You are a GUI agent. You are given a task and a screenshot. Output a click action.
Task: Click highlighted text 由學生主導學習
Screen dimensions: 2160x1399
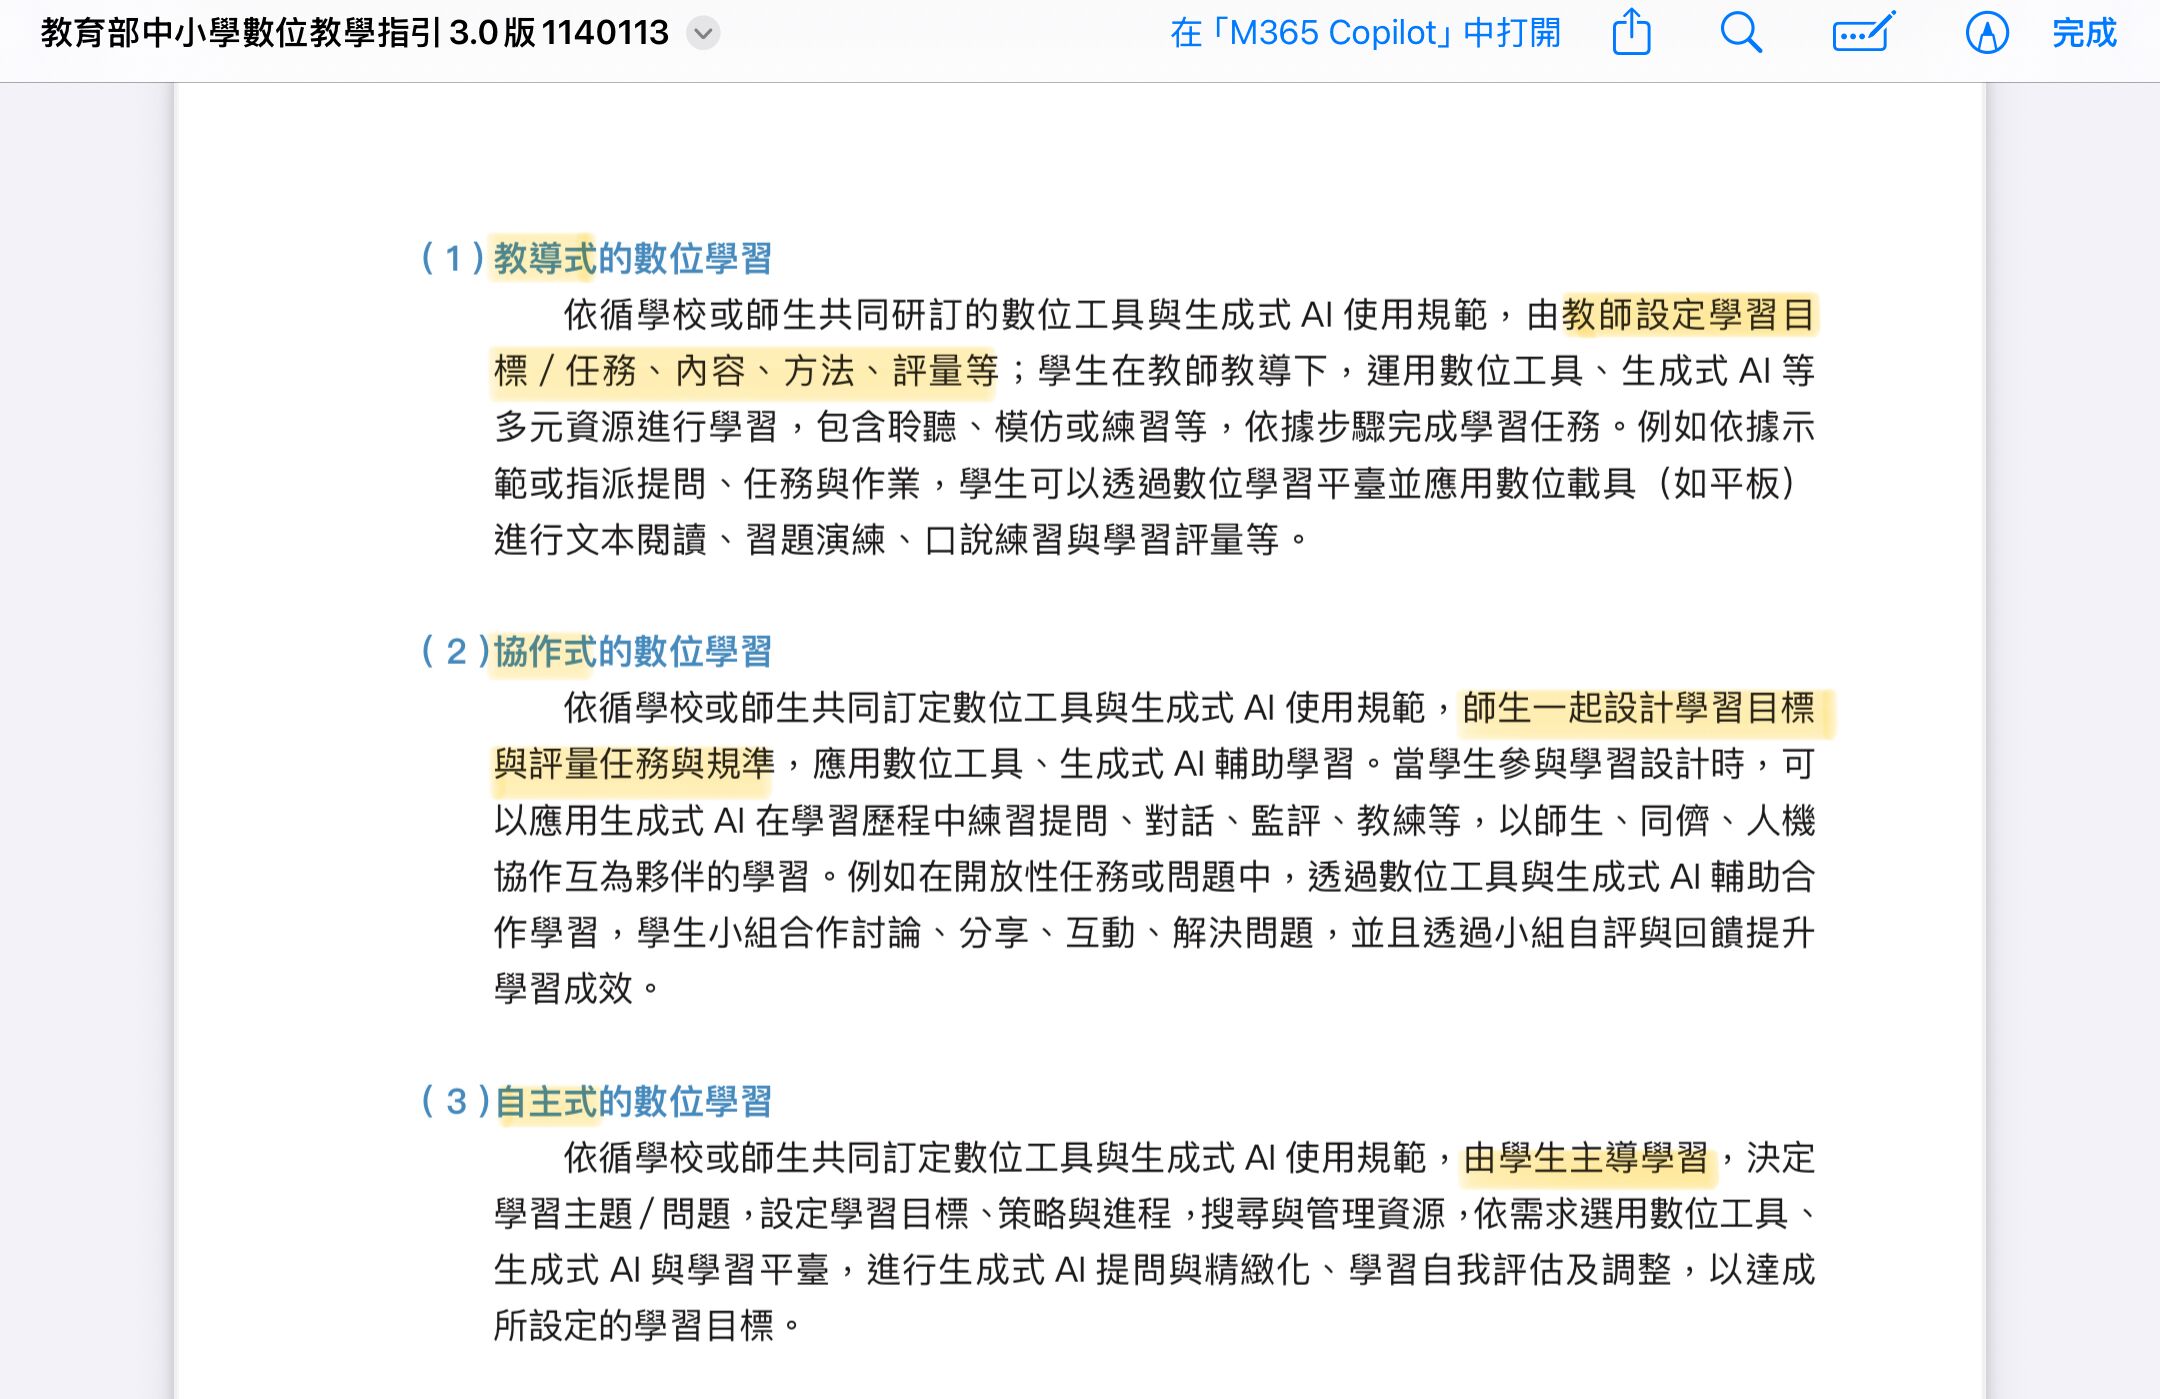tap(1586, 1158)
